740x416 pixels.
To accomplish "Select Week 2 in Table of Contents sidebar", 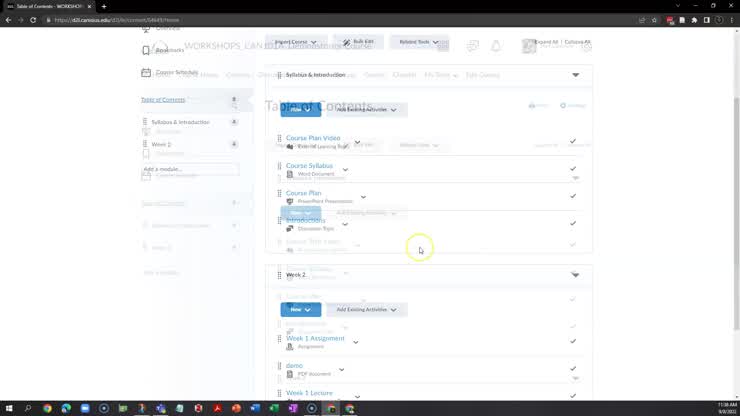I will pyautogui.click(x=161, y=145).
